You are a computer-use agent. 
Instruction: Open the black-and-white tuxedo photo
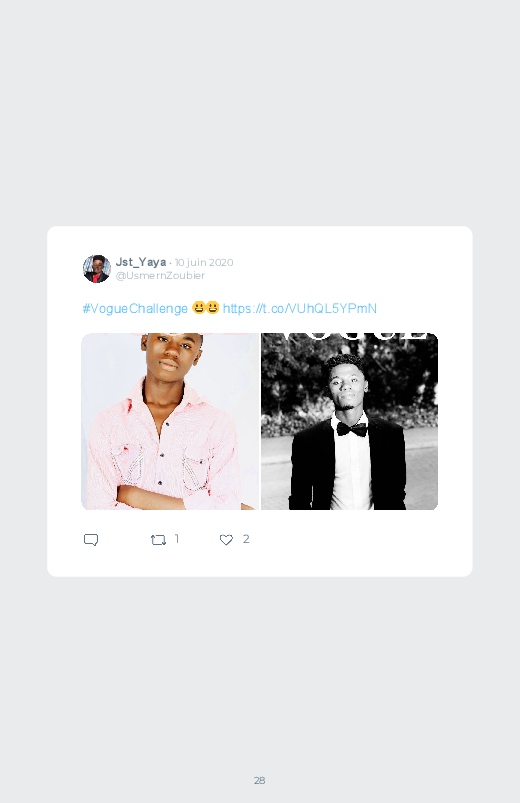[x=349, y=421]
